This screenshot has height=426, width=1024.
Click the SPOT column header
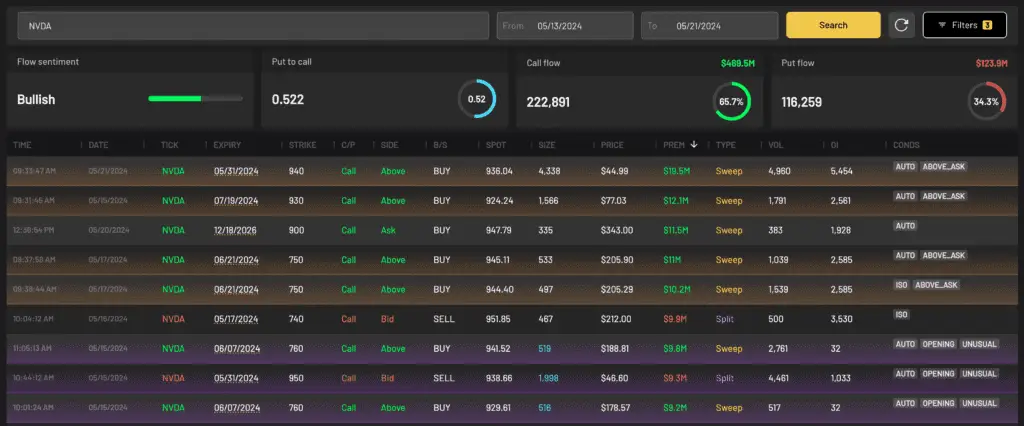pyautogui.click(x=496, y=145)
